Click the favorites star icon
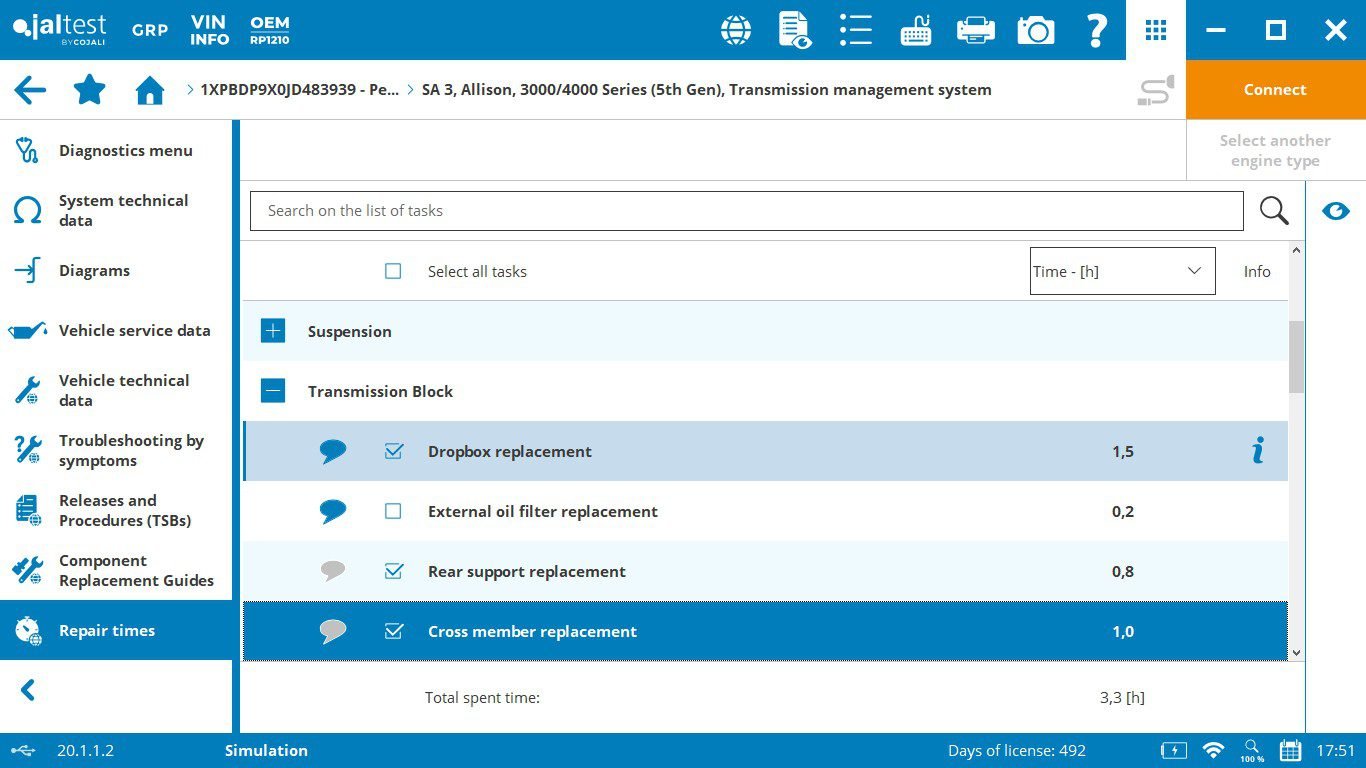Viewport: 1366px width, 768px height. 90,90
